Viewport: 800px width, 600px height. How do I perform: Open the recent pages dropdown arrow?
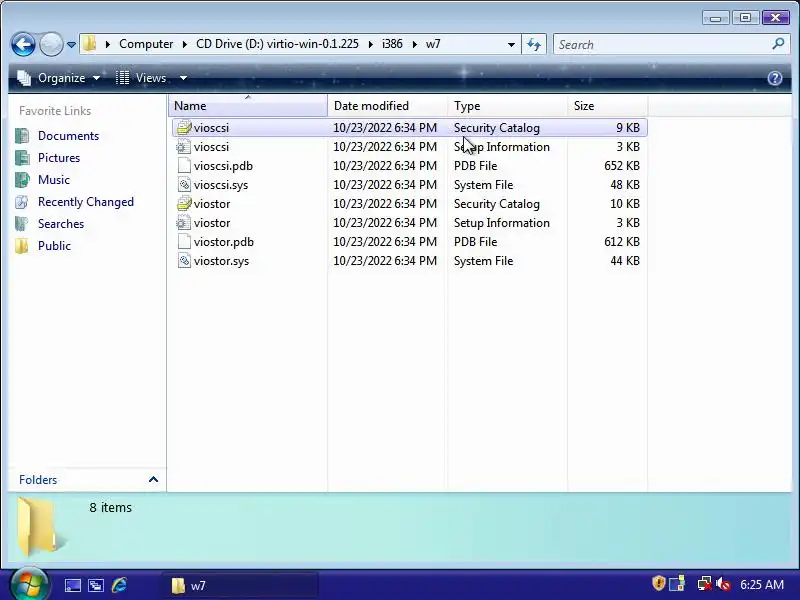tap(71, 45)
